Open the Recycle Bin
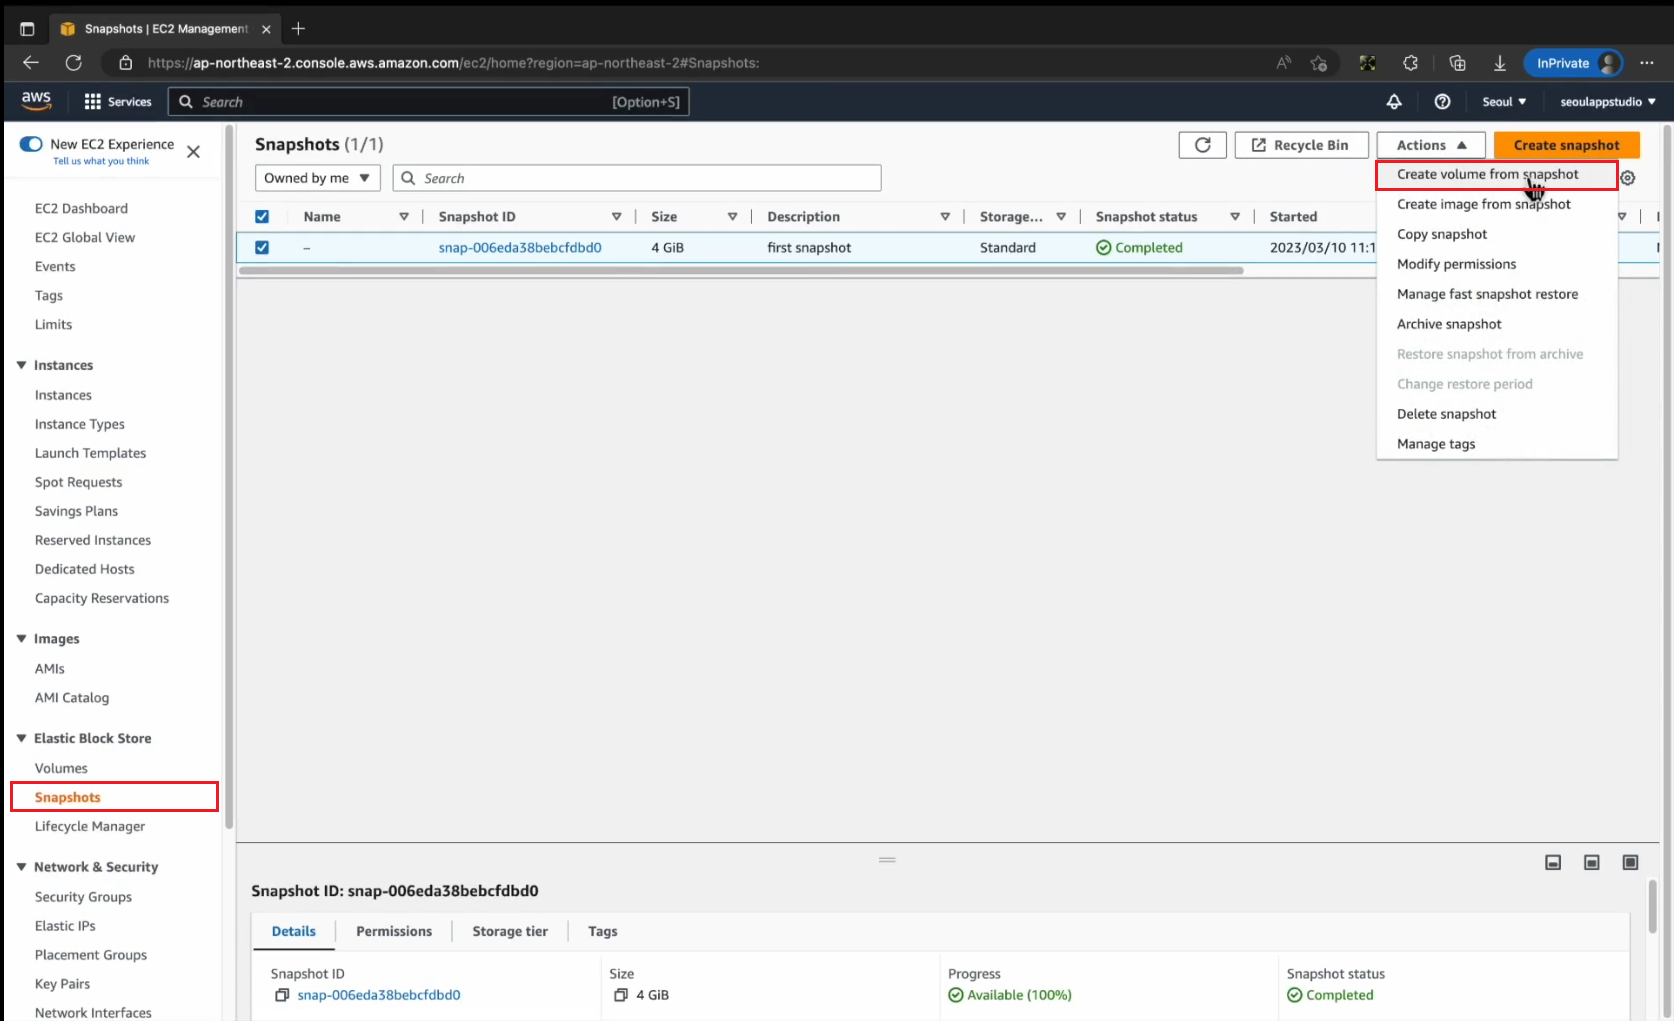This screenshot has width=1674, height=1021. pyautogui.click(x=1300, y=145)
